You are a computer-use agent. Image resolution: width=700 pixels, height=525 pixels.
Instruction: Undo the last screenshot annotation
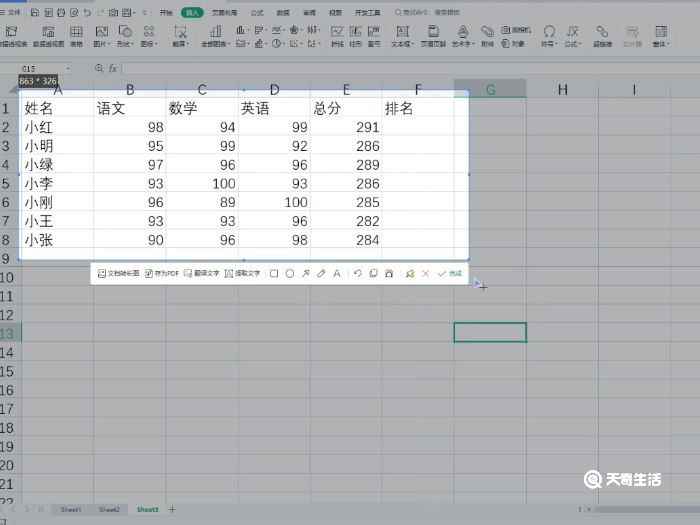357,273
